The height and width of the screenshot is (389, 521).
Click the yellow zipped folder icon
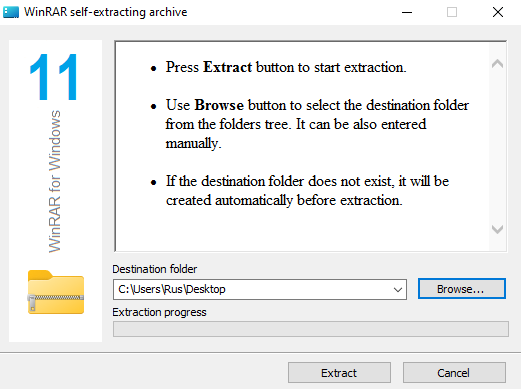[x=56, y=292]
